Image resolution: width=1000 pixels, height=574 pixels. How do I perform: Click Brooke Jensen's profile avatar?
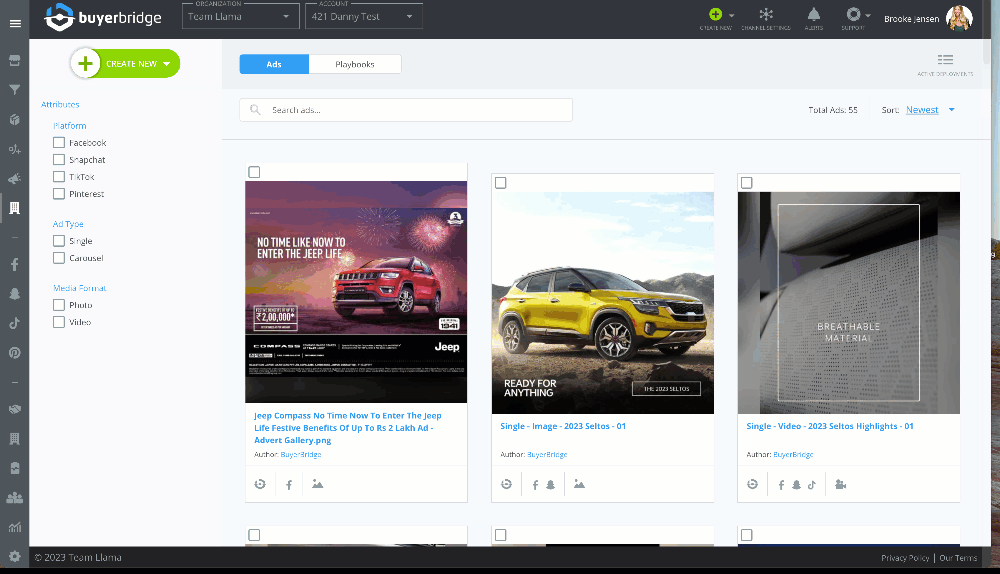tap(959, 18)
